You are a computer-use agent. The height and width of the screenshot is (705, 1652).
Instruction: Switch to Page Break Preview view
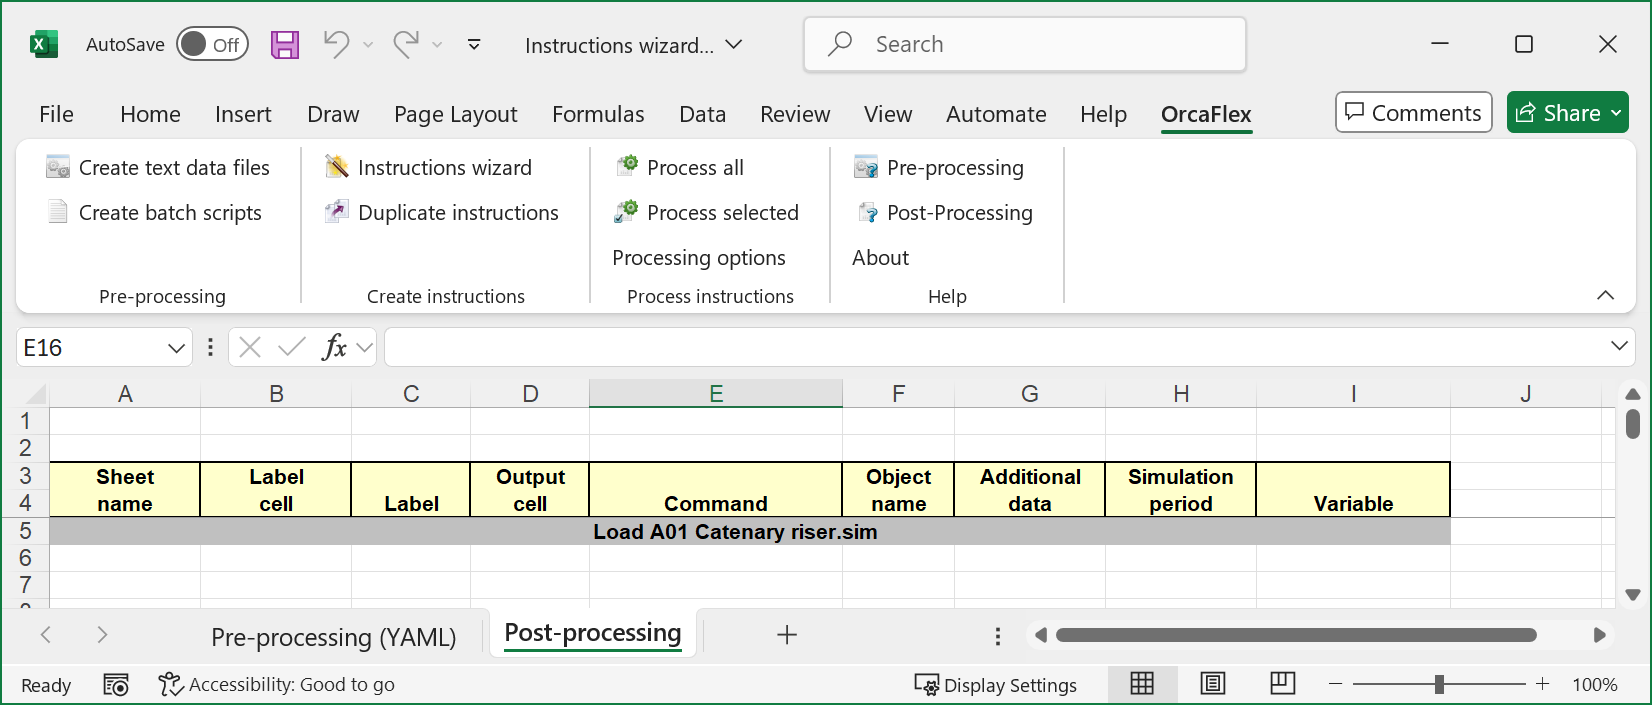click(1282, 684)
